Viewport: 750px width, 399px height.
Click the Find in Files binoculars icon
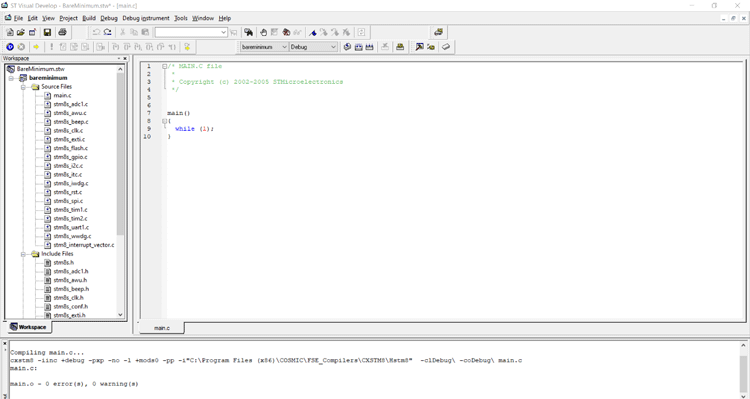[248, 33]
